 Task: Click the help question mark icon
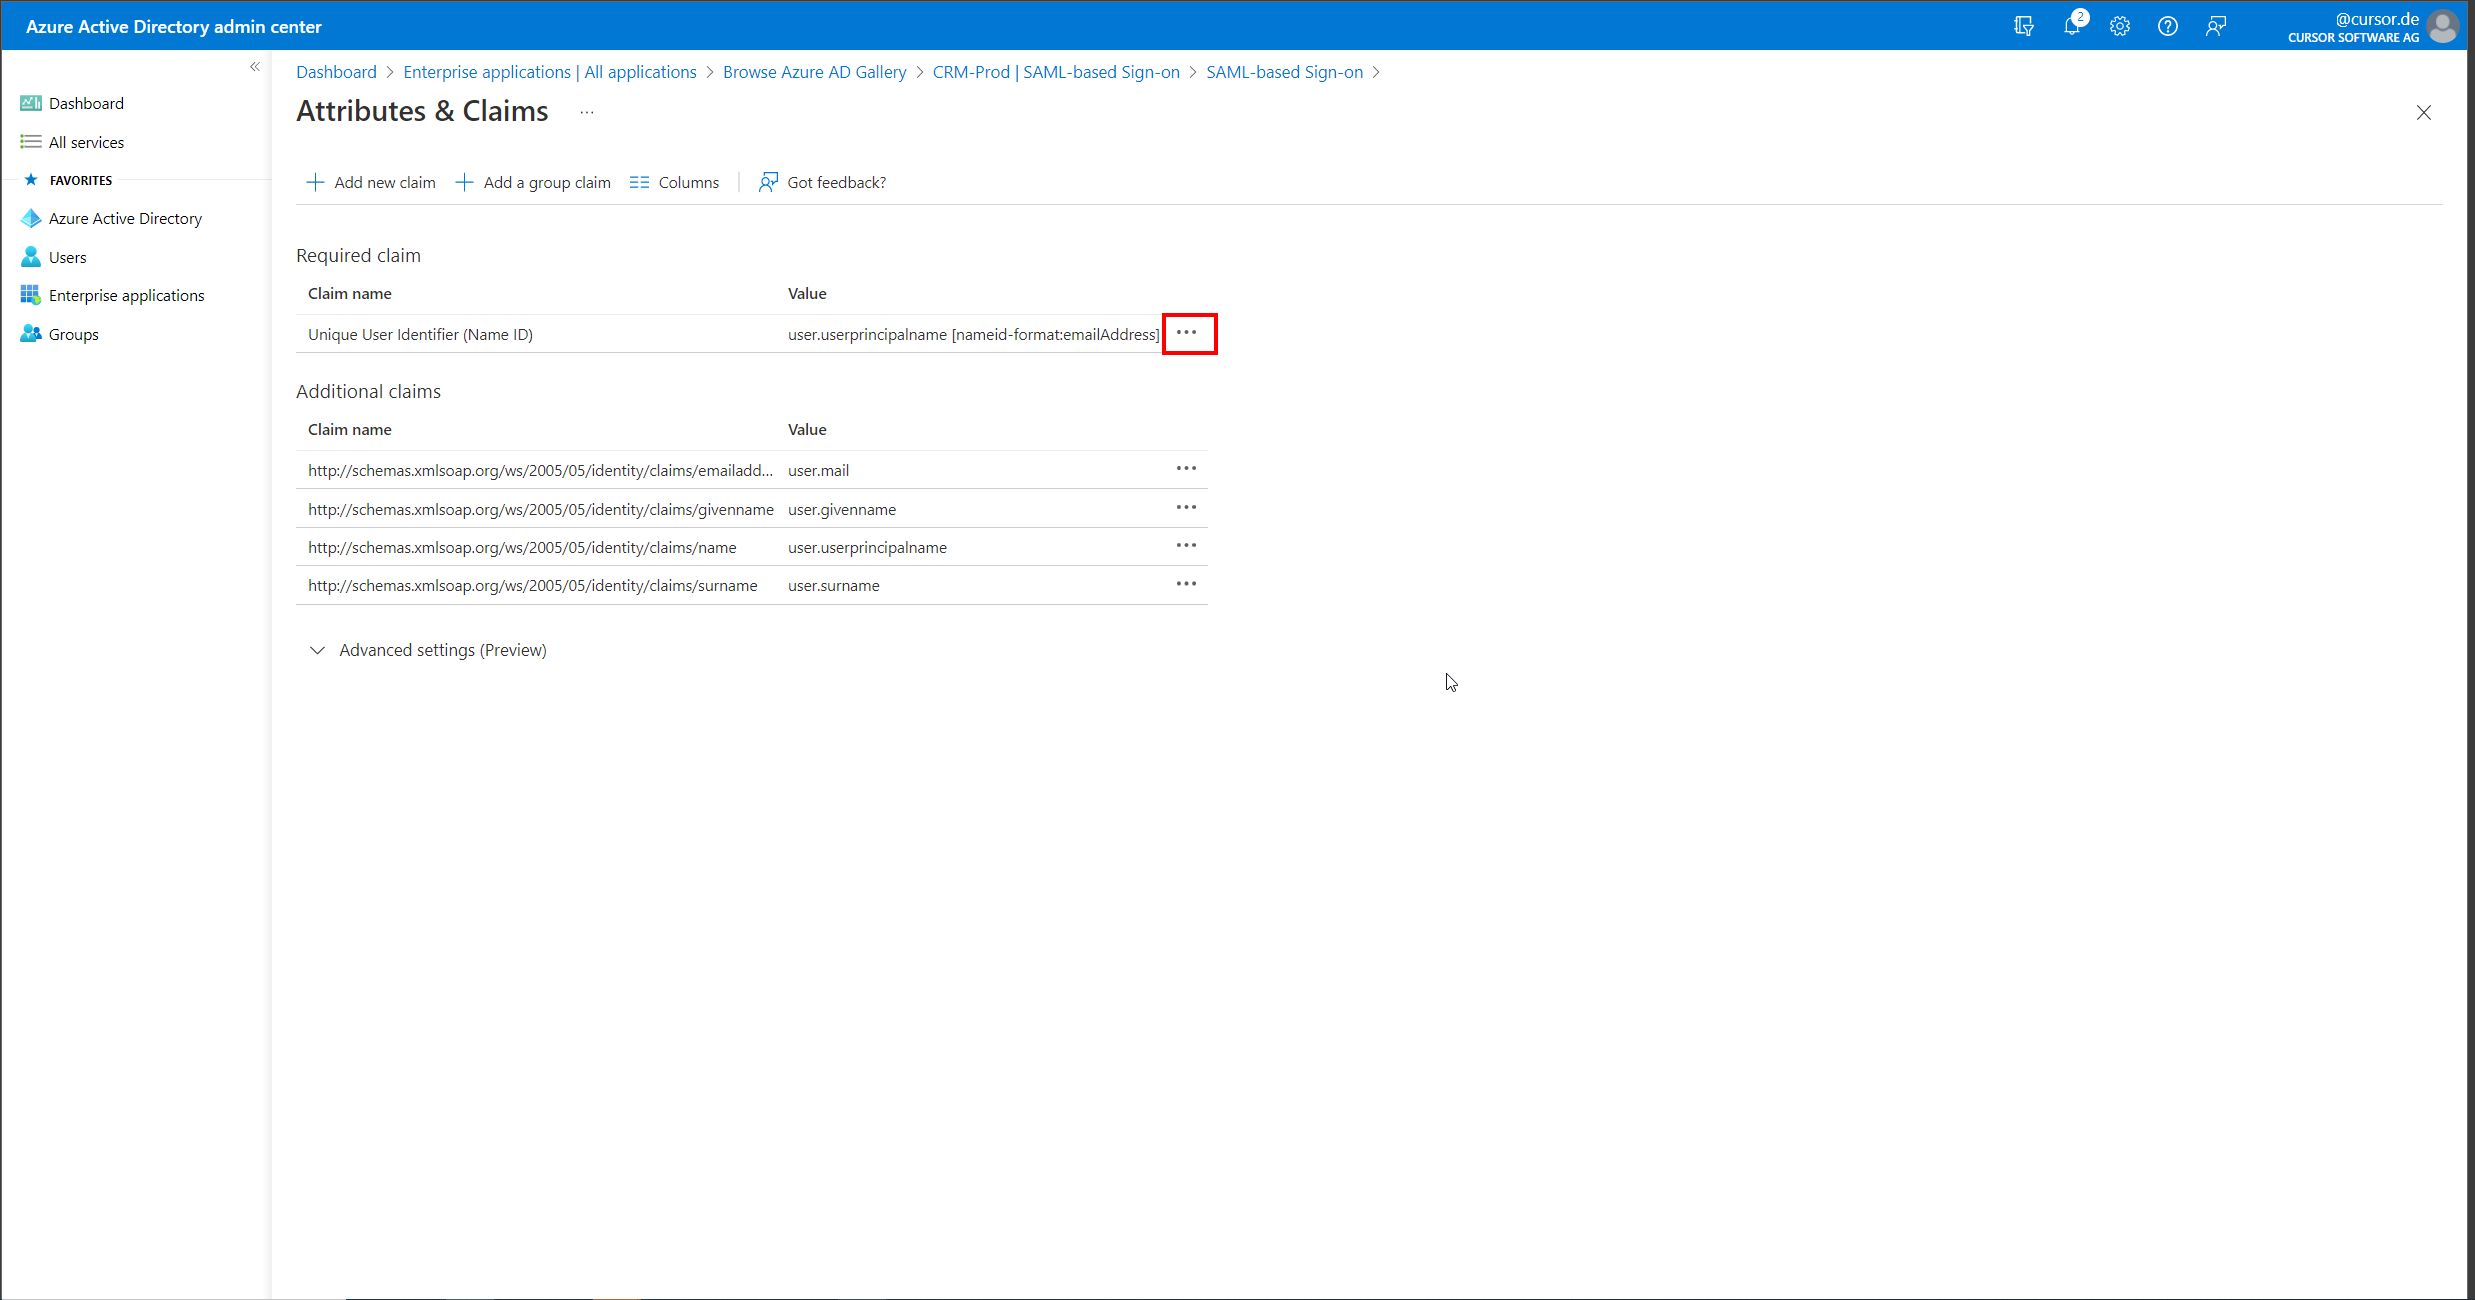[2167, 27]
